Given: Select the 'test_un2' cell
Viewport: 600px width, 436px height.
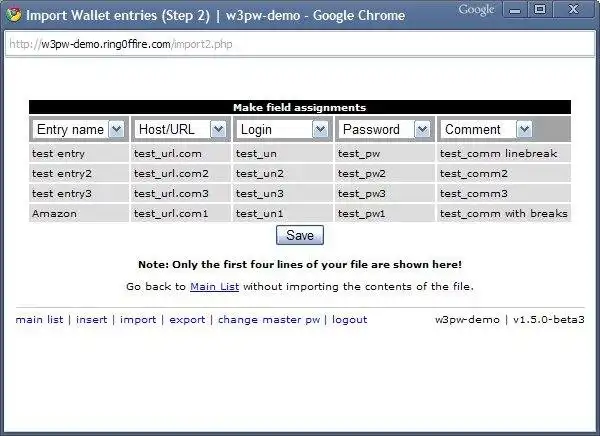Looking at the screenshot, I should pos(283,173).
